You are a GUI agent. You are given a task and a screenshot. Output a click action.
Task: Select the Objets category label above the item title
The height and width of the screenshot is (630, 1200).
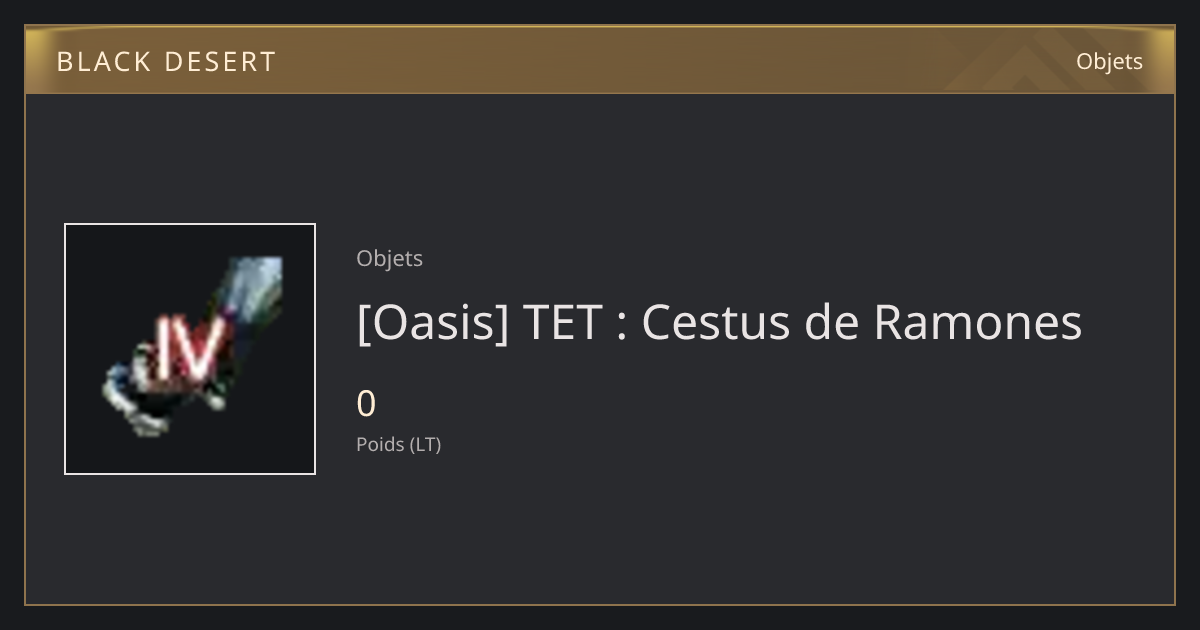[x=390, y=258]
